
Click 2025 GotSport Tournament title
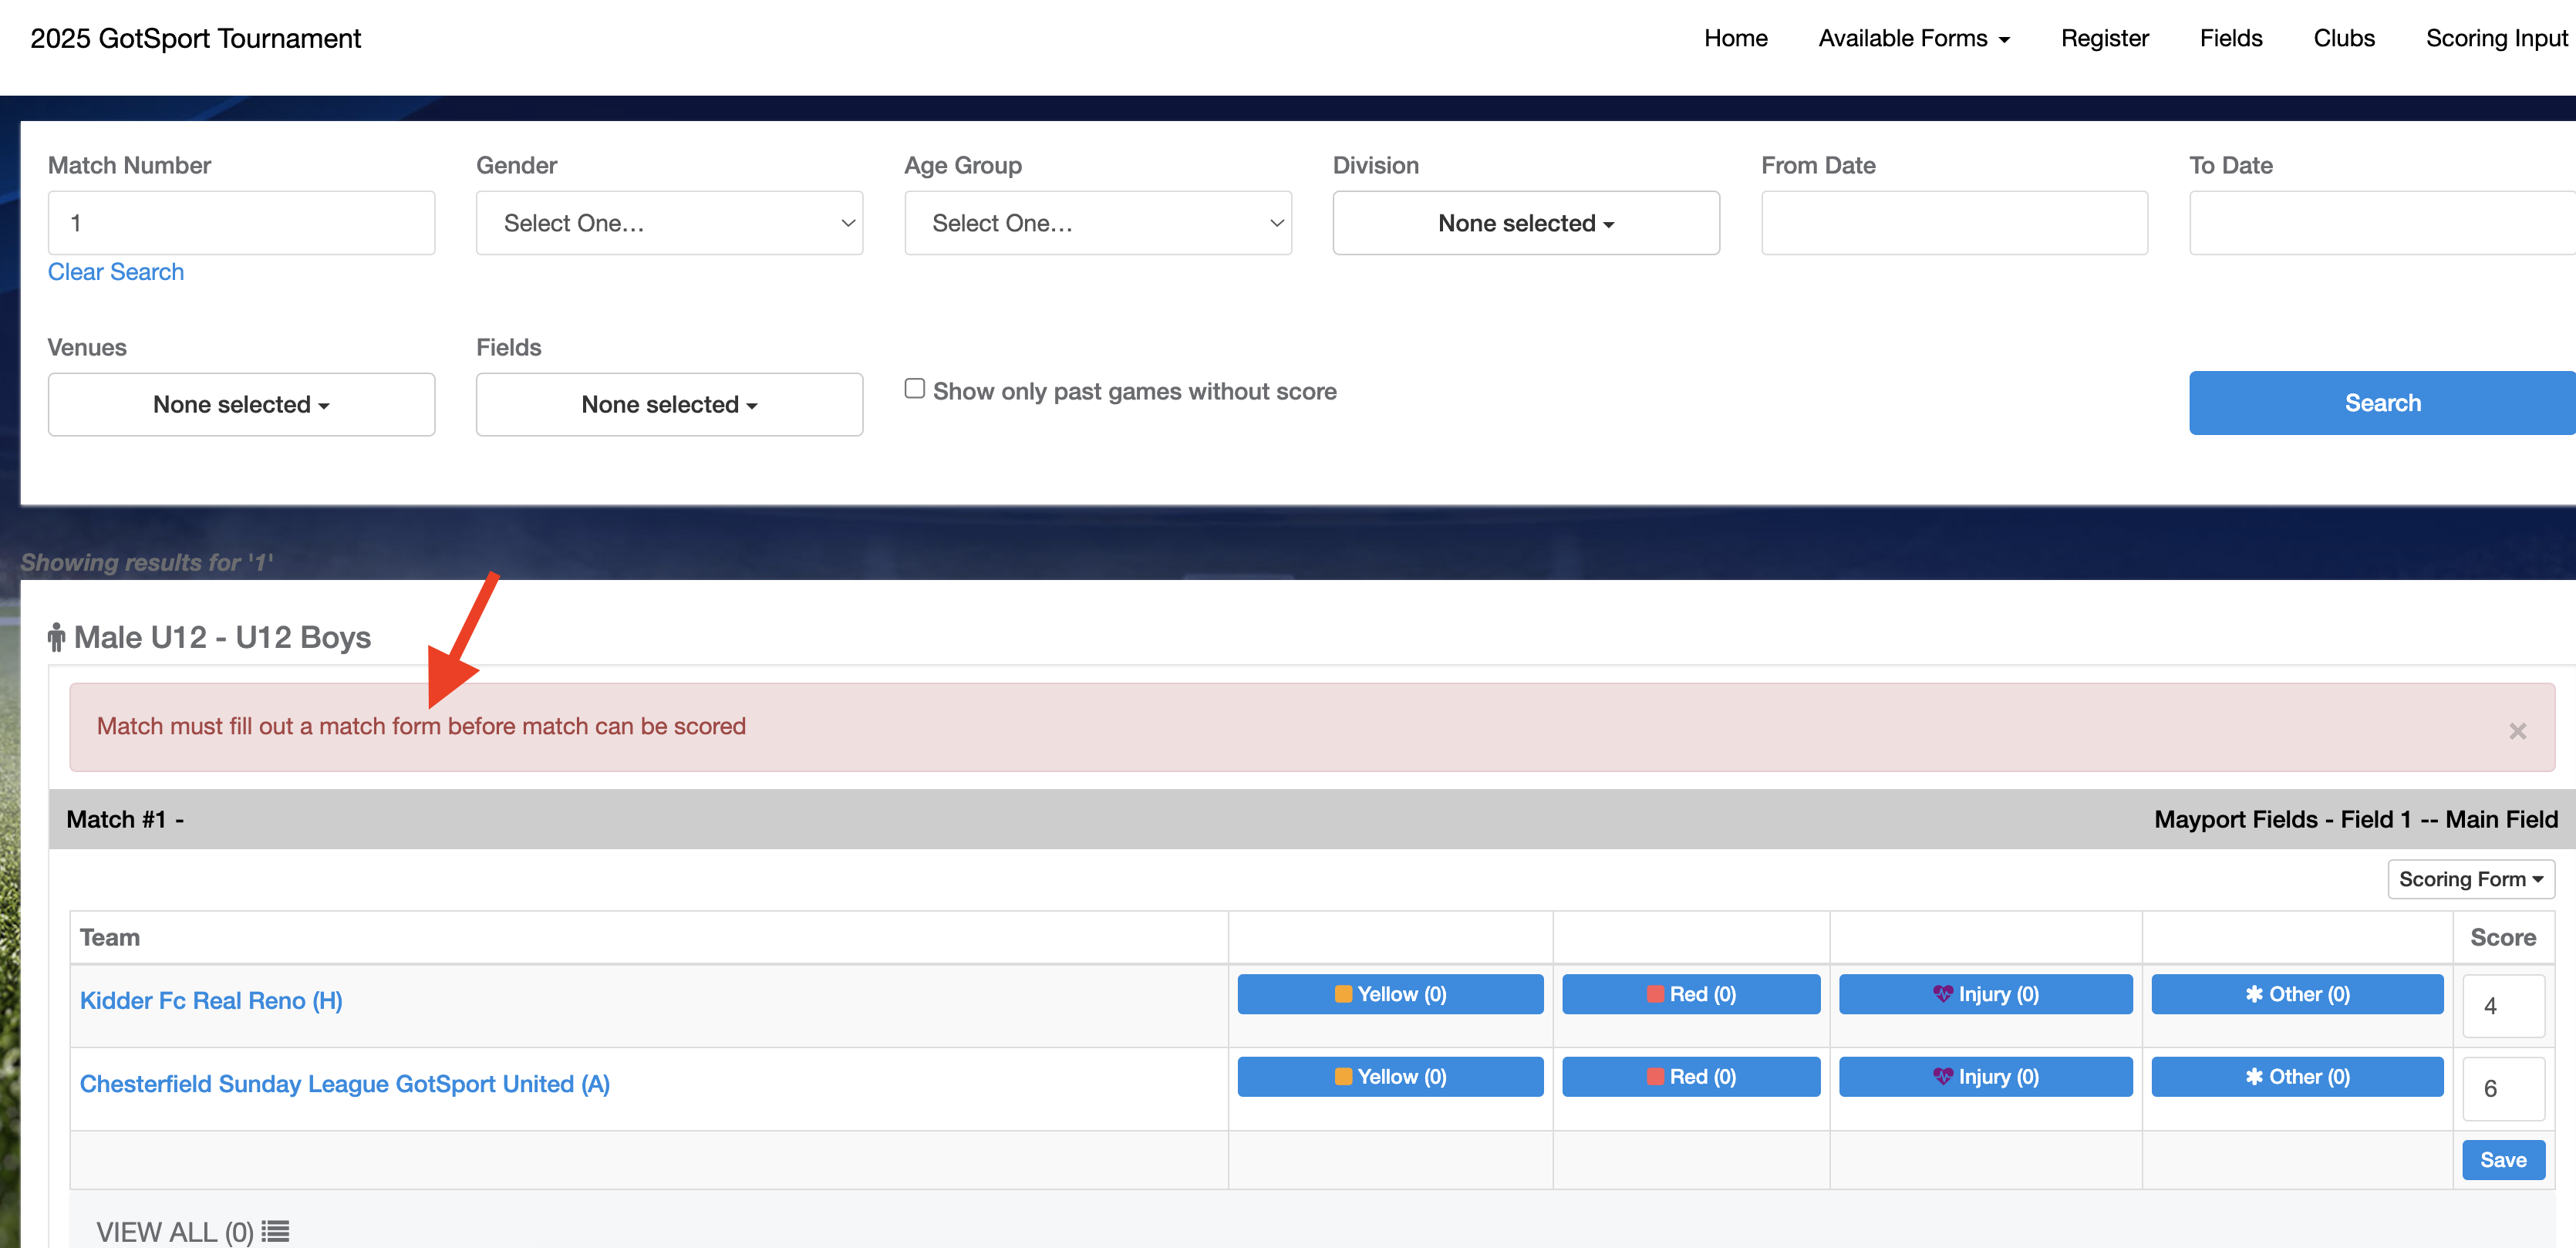(x=195, y=38)
